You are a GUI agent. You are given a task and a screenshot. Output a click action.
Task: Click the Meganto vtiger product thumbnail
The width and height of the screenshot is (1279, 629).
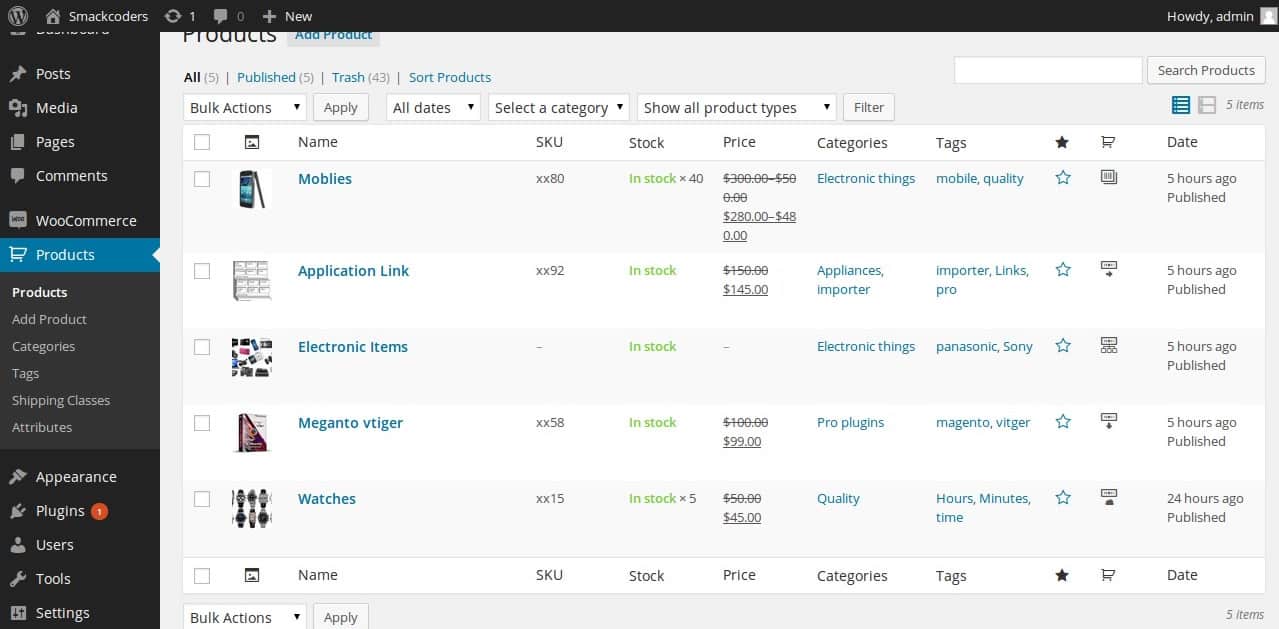(x=251, y=432)
